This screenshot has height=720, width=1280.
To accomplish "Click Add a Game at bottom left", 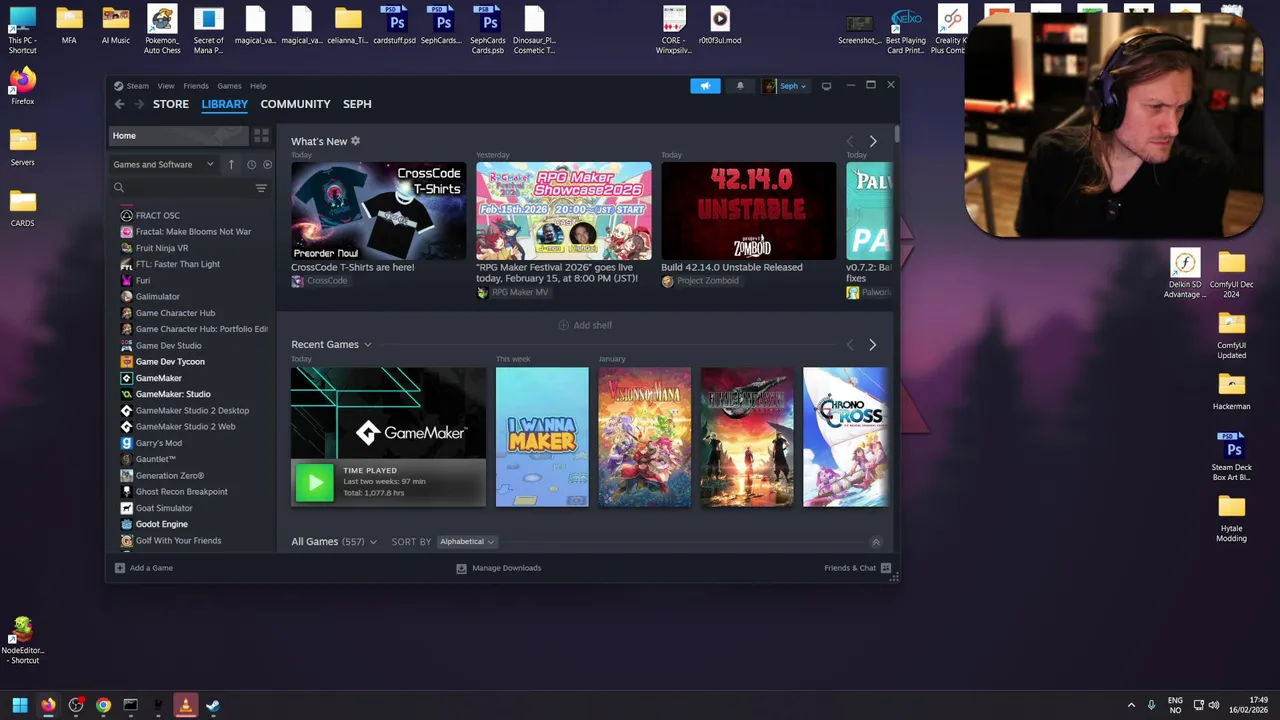I will pos(144,568).
